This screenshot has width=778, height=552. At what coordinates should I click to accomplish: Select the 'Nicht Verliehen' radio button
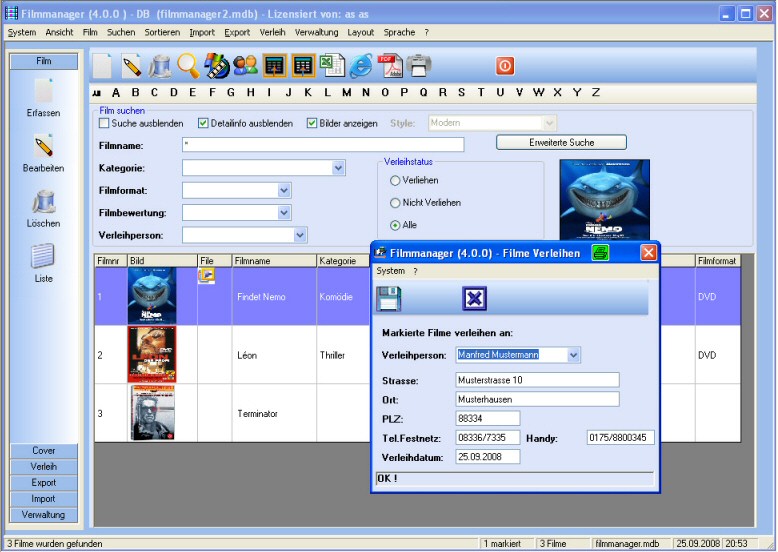(x=395, y=203)
